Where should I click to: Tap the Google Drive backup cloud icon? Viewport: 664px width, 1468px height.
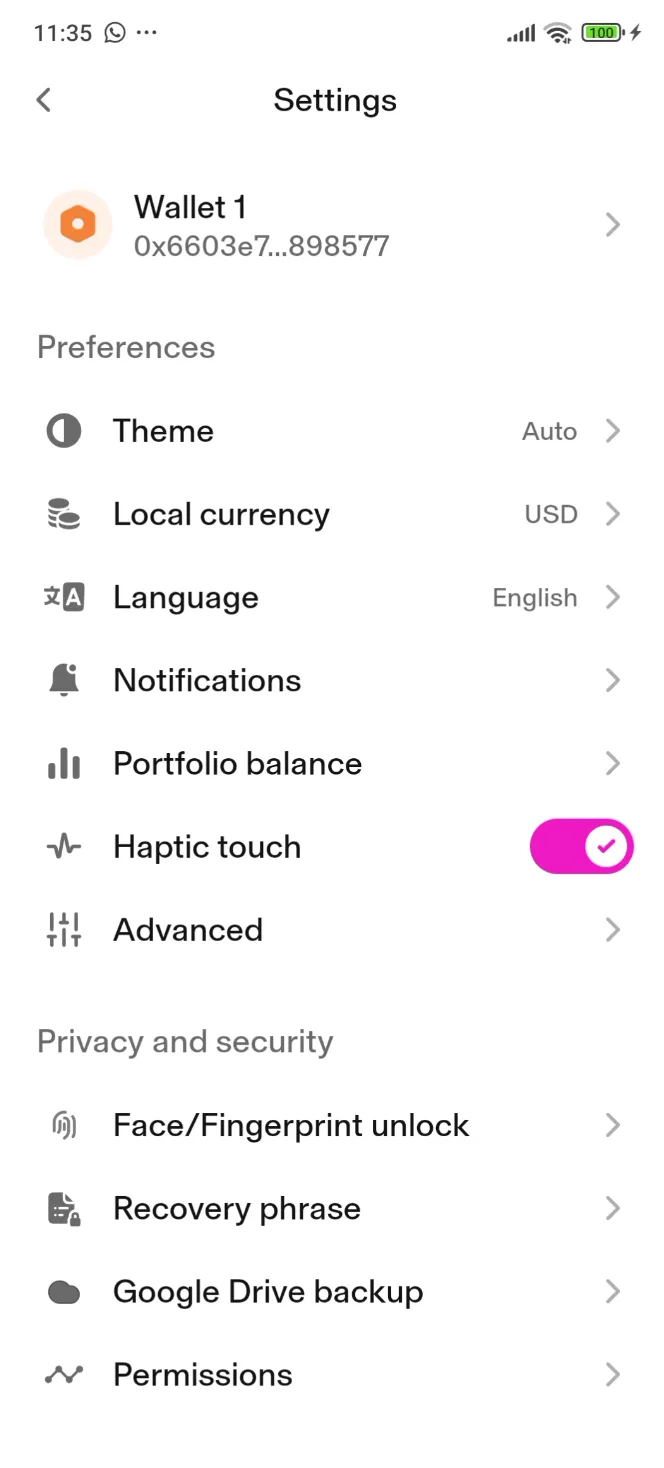coord(64,1292)
